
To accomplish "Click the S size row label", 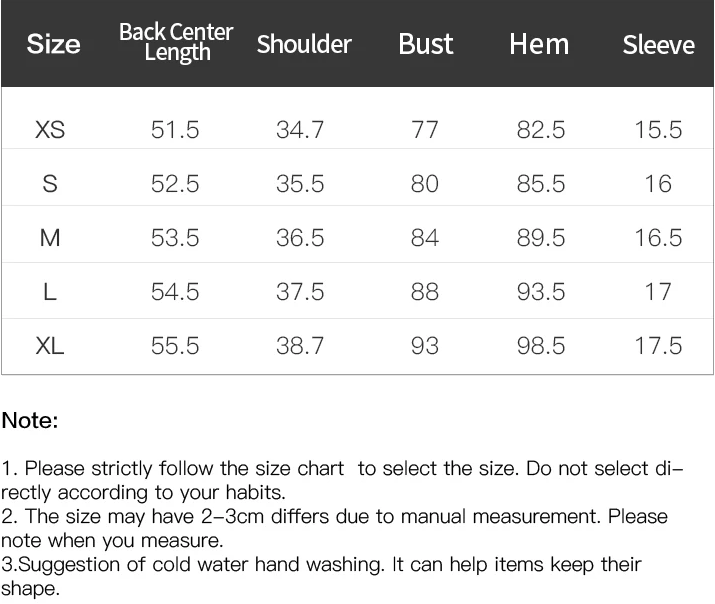I will 50,184.
